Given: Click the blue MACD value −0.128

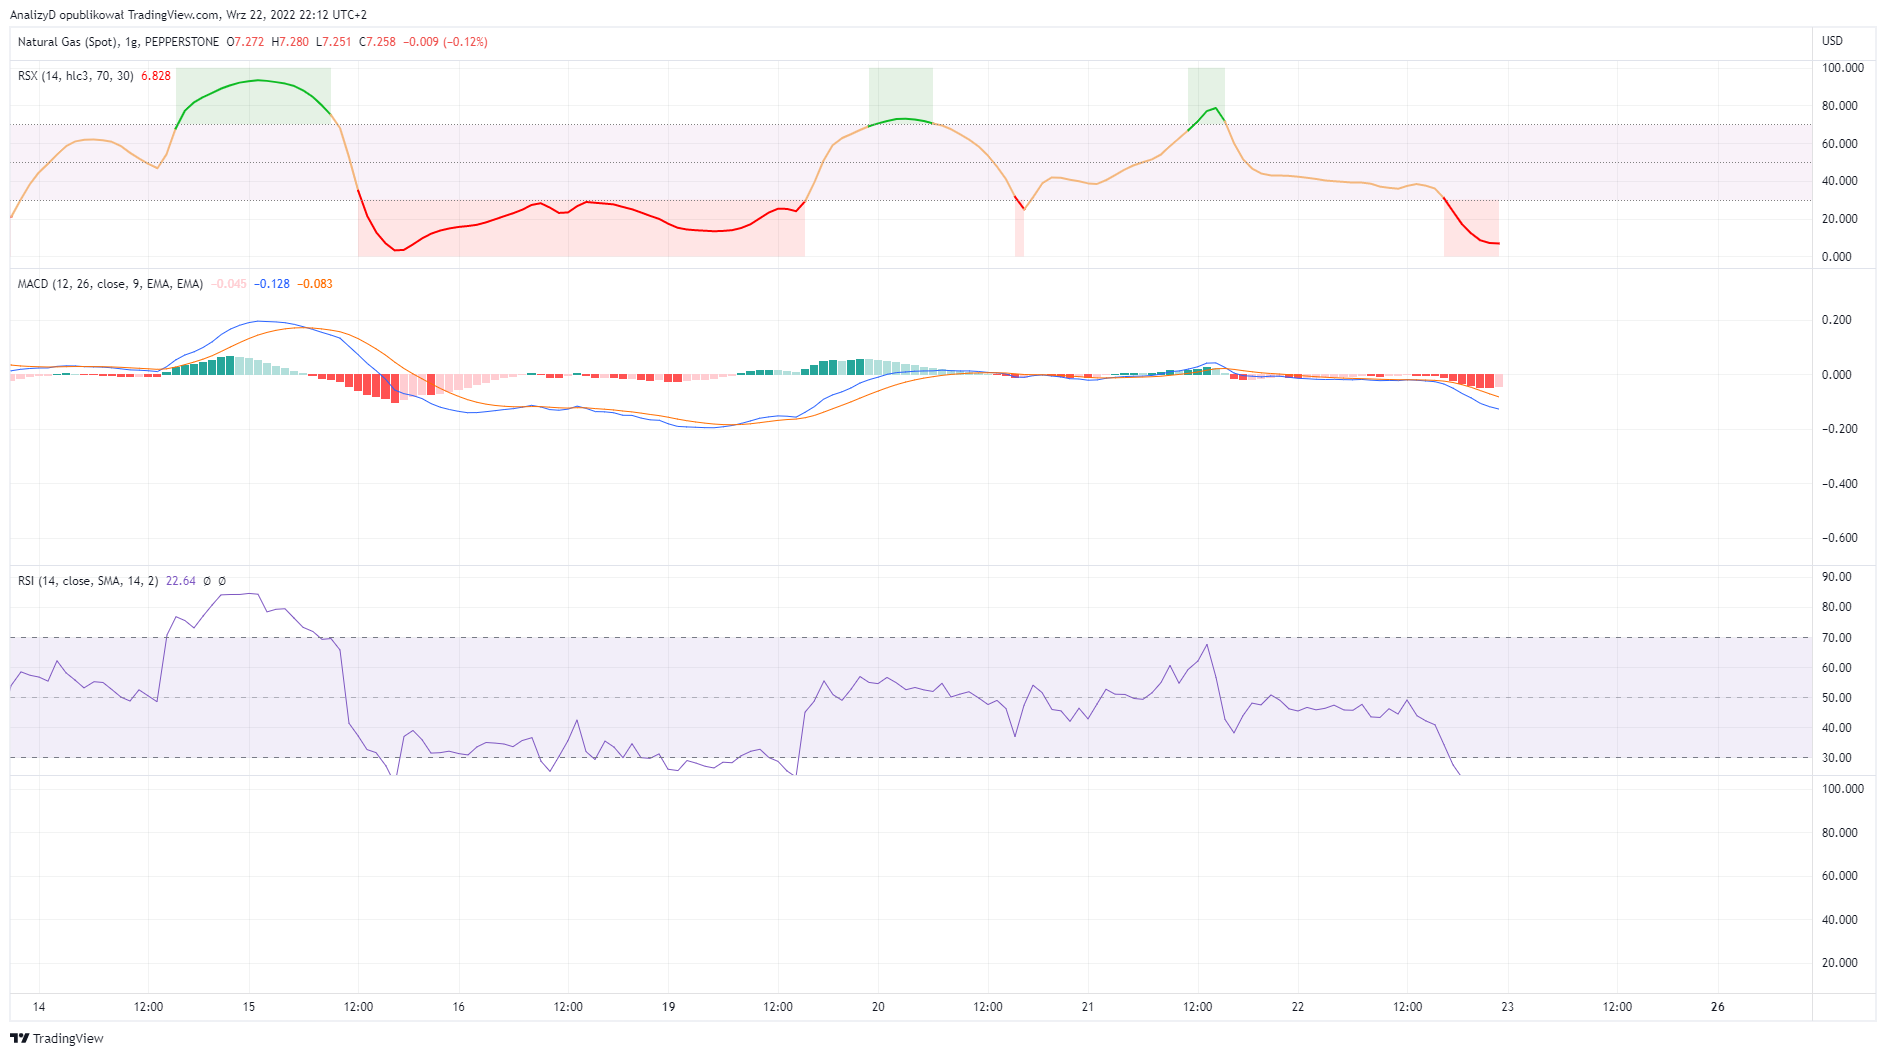Looking at the screenshot, I should point(272,284).
